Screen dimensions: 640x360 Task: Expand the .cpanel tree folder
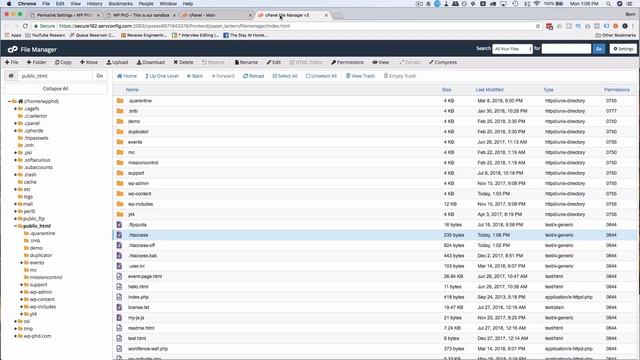(x=16, y=123)
